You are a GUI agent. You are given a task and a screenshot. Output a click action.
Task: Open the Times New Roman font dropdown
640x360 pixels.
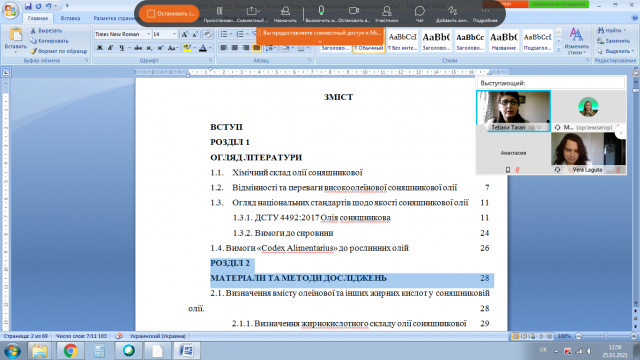pos(149,34)
